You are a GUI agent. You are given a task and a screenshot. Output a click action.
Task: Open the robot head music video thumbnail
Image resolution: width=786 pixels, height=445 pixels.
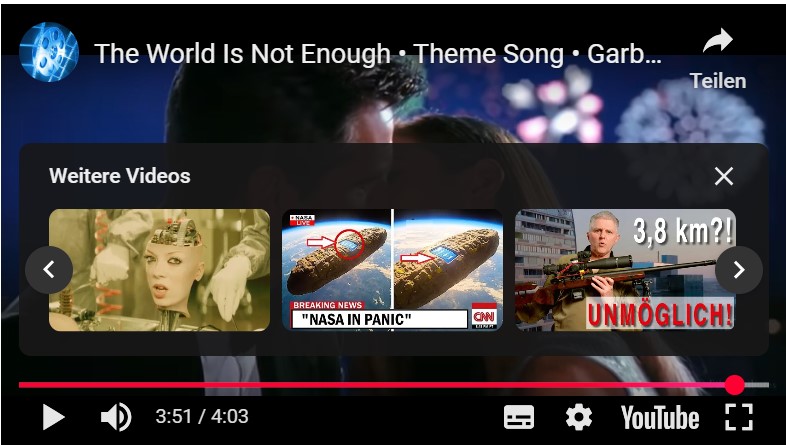159,270
